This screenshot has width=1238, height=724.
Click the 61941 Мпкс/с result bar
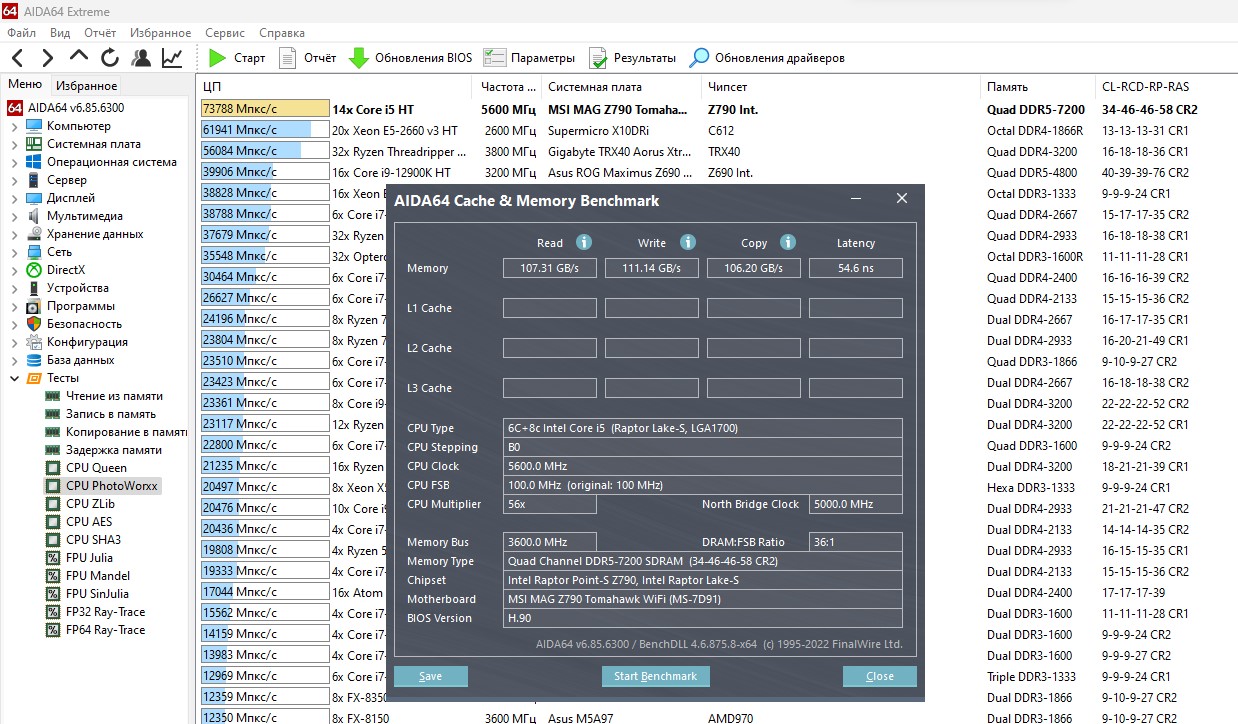(x=265, y=130)
